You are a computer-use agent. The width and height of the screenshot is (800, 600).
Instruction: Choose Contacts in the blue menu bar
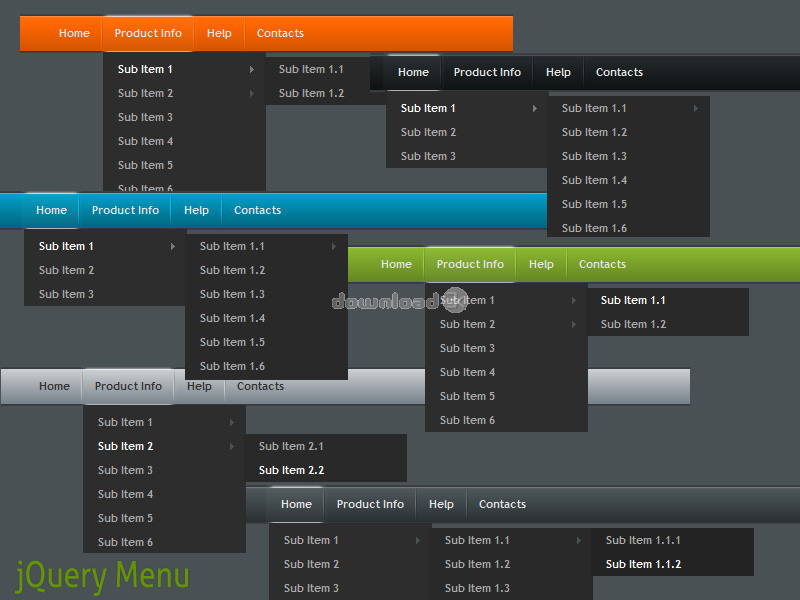click(x=258, y=210)
